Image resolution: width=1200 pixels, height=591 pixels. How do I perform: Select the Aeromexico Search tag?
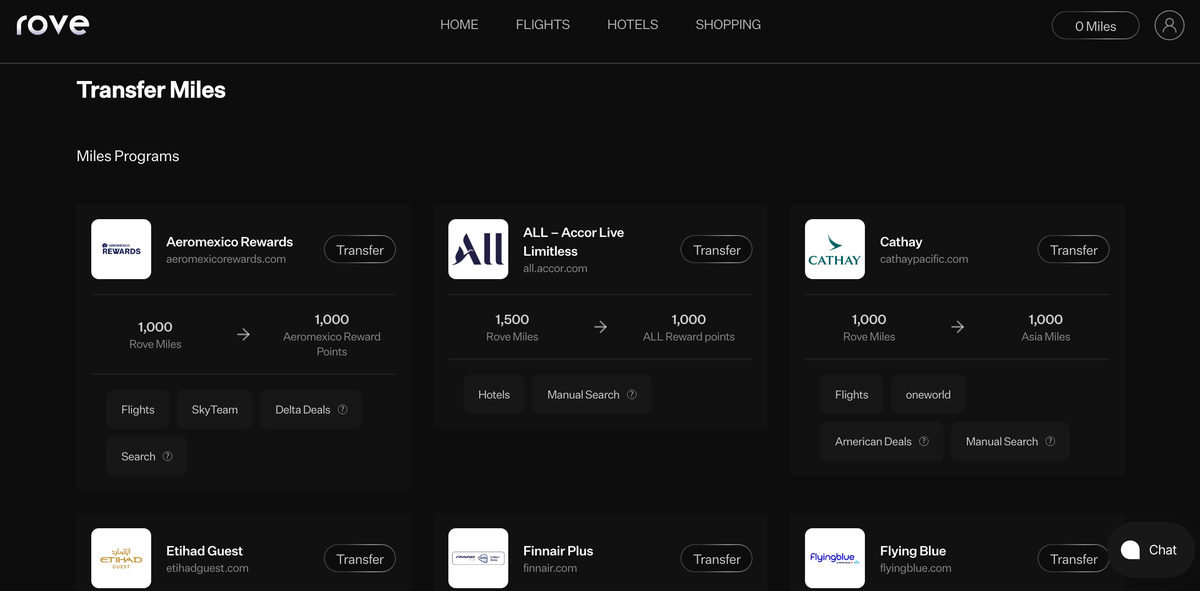pyautogui.click(x=146, y=456)
